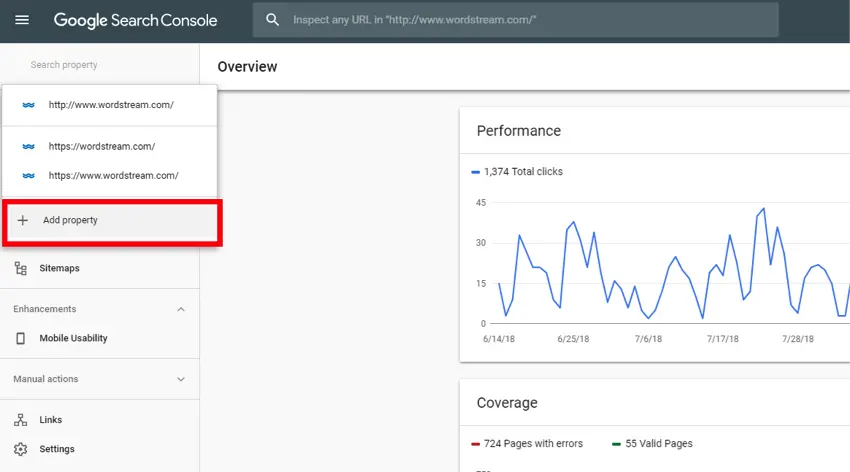Screen dimensions: 850x472
Task: Open Settings in the sidebar
Action: click(100, 449)
